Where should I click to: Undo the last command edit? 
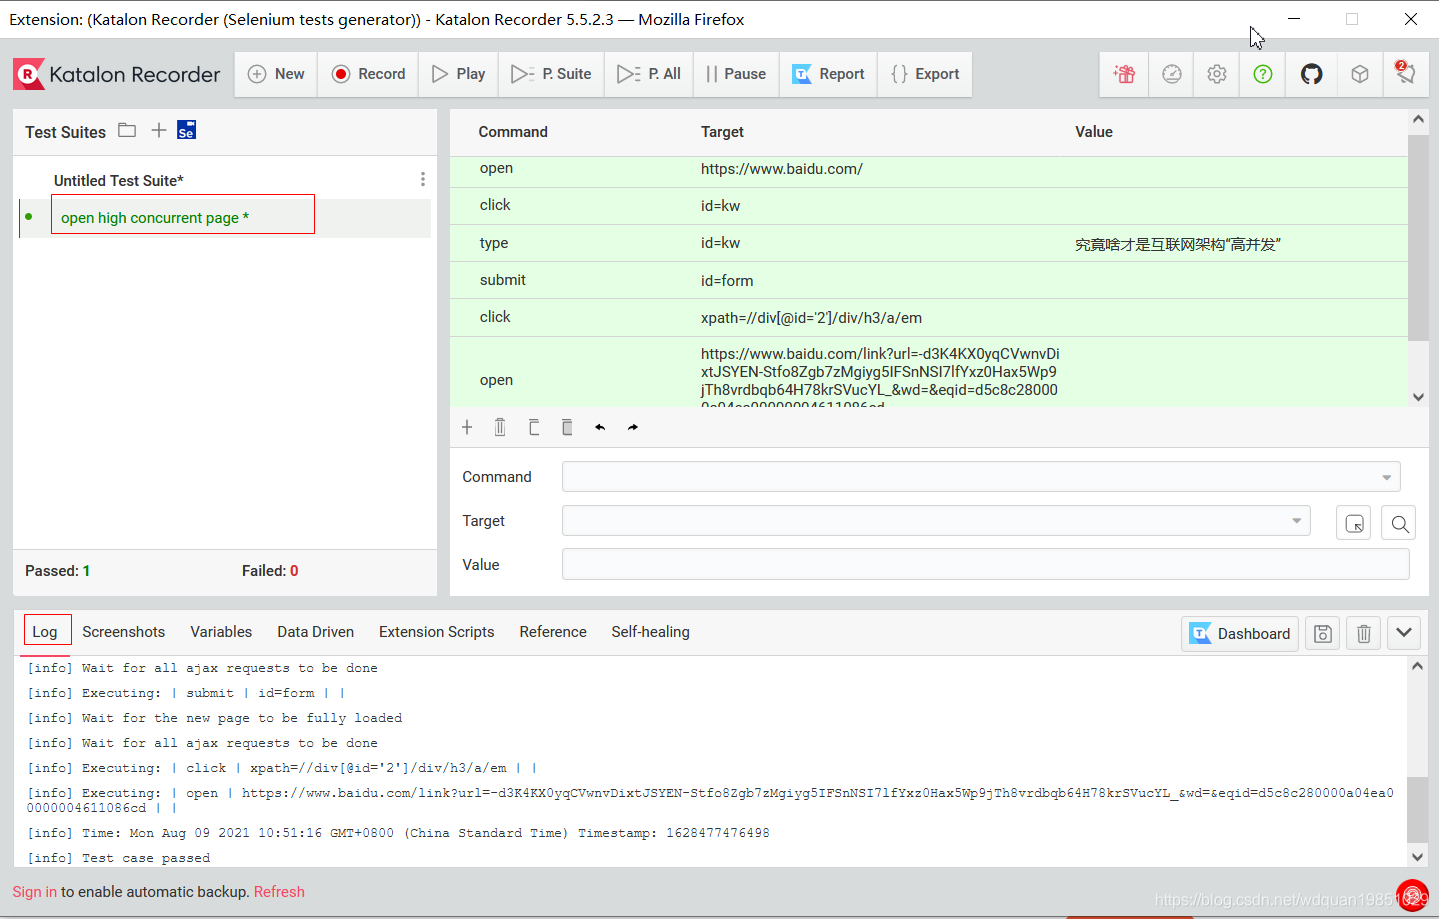coord(600,427)
